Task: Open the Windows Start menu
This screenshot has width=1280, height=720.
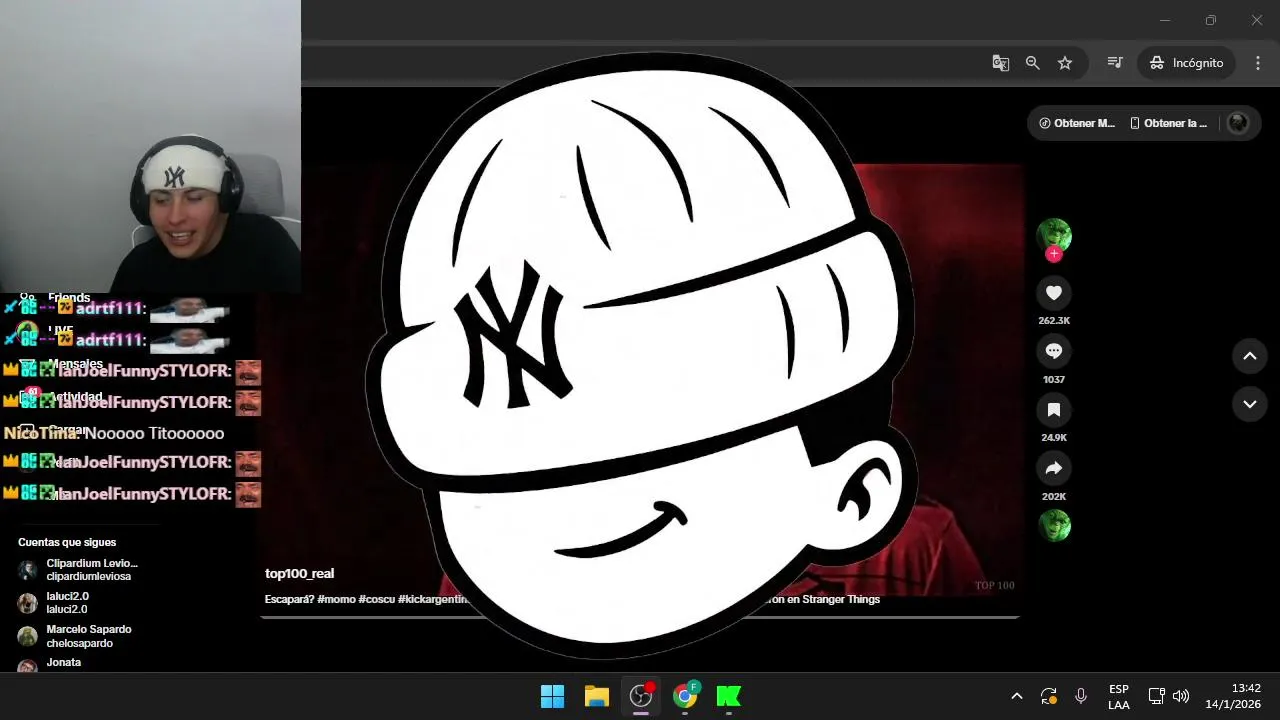Action: pos(552,696)
